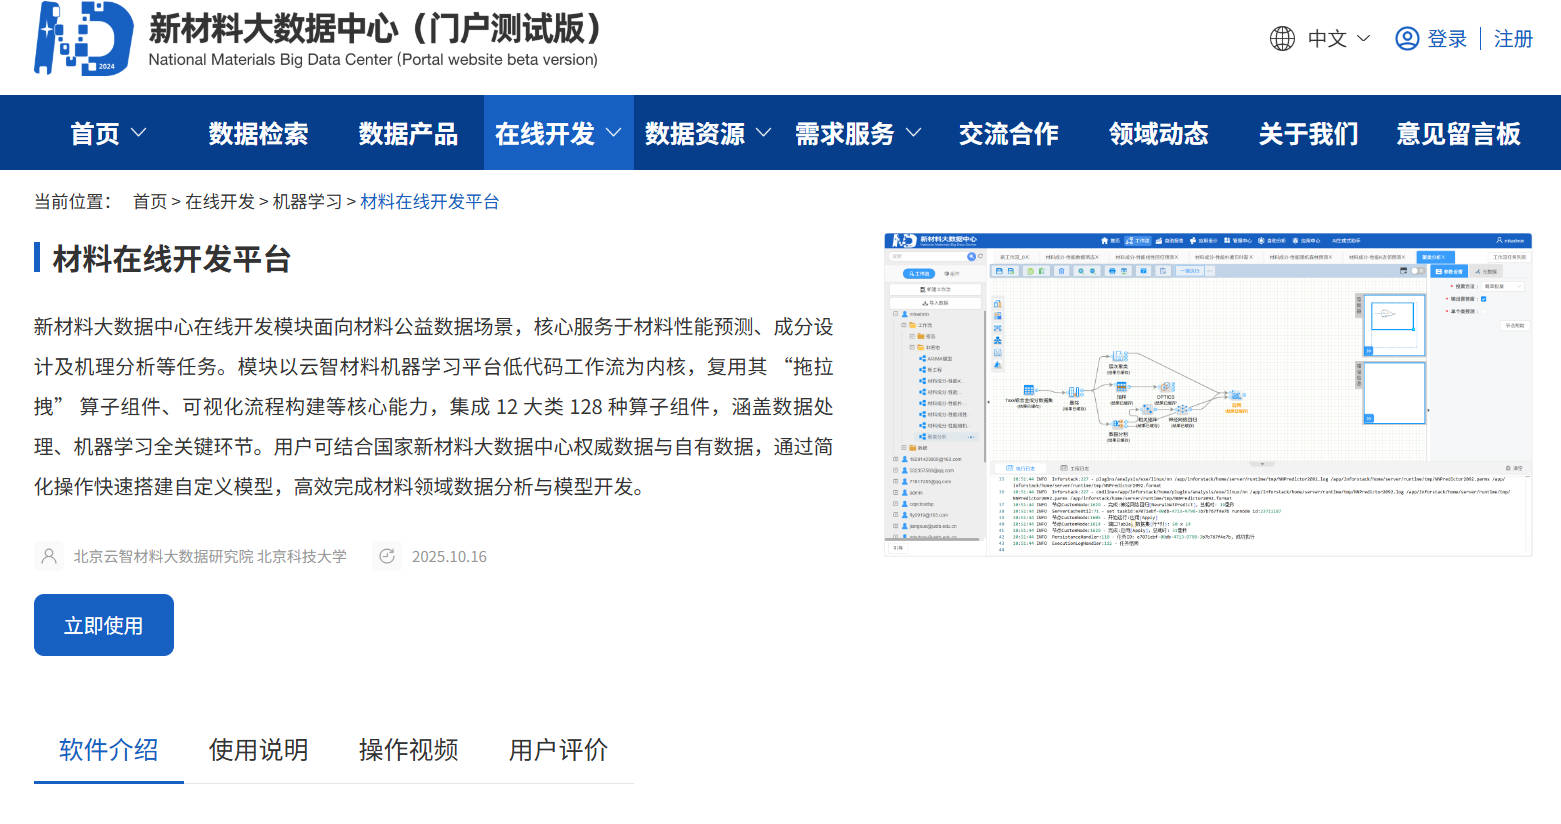Click the clock icon next to 2025.10.16
1561x824 pixels.
pyautogui.click(x=387, y=556)
